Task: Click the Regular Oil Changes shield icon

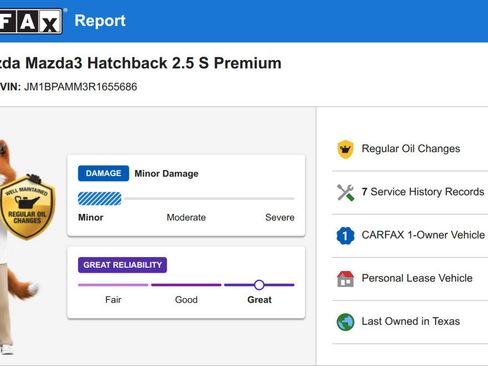Action: [345, 149]
